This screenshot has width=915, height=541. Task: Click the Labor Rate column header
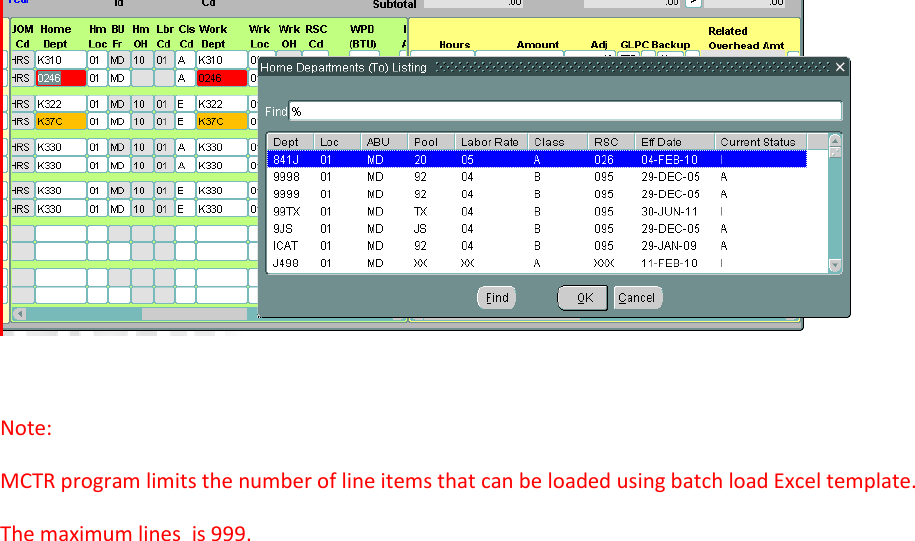point(491,142)
